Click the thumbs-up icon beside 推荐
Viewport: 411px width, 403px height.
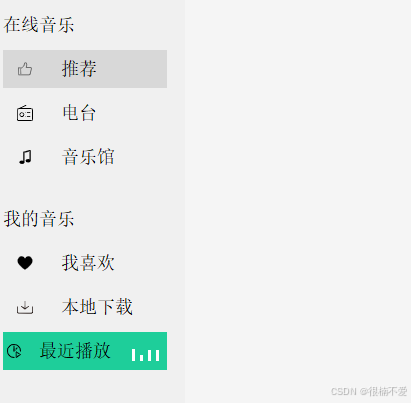pos(25,69)
